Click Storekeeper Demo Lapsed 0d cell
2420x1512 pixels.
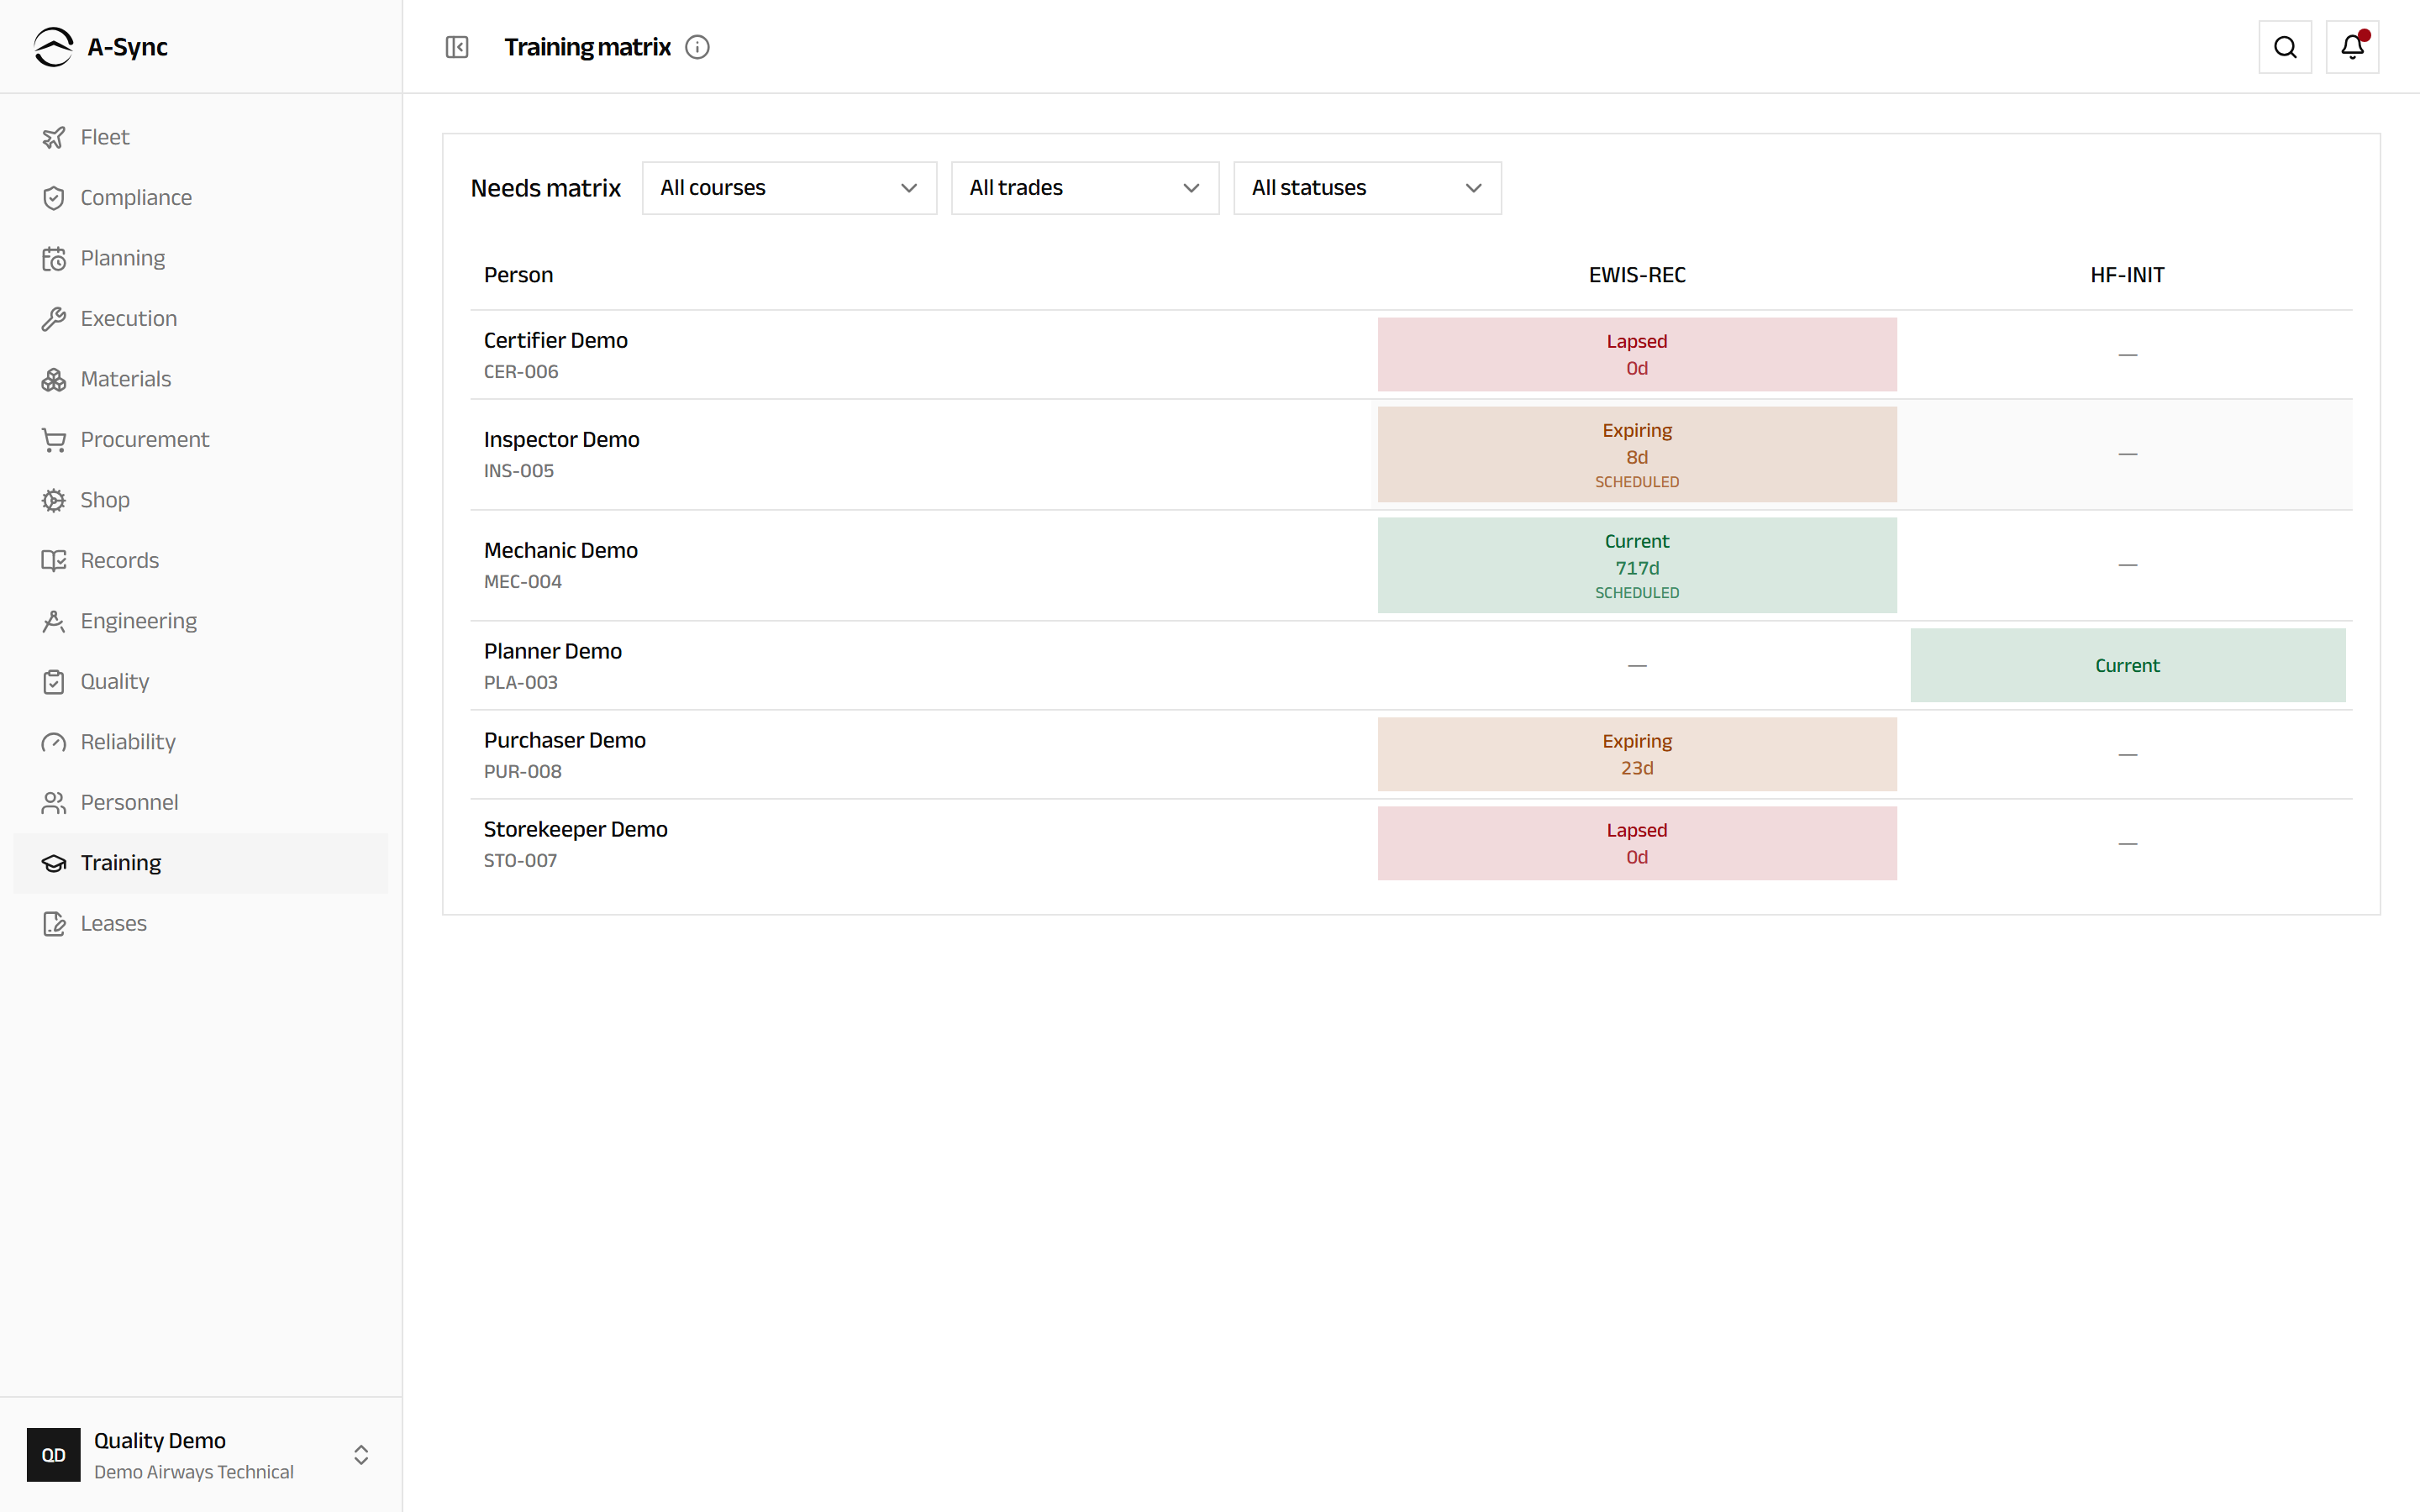click(x=1637, y=844)
